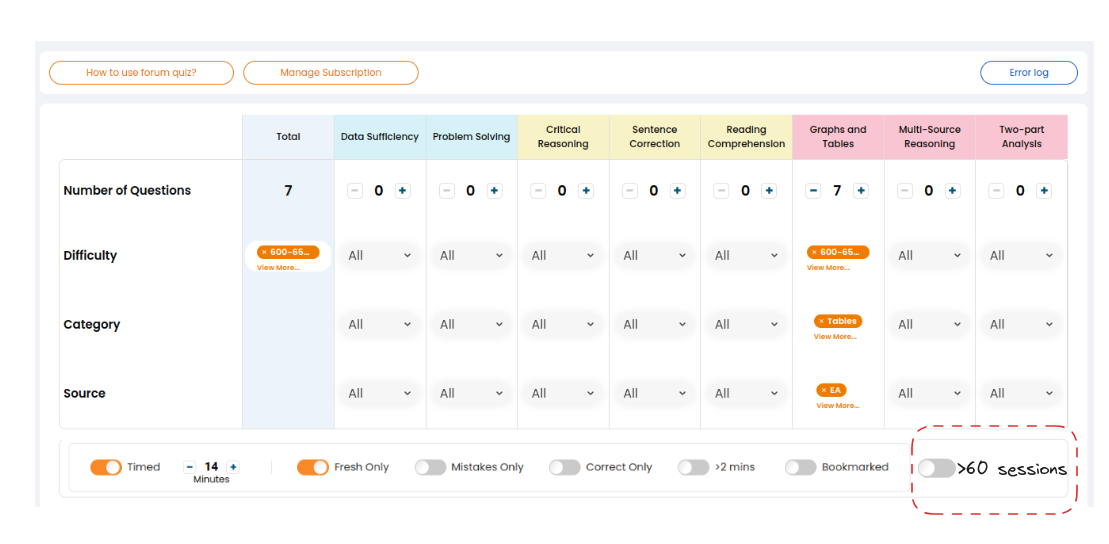Increase Critical Reasoning question count

point(586,191)
